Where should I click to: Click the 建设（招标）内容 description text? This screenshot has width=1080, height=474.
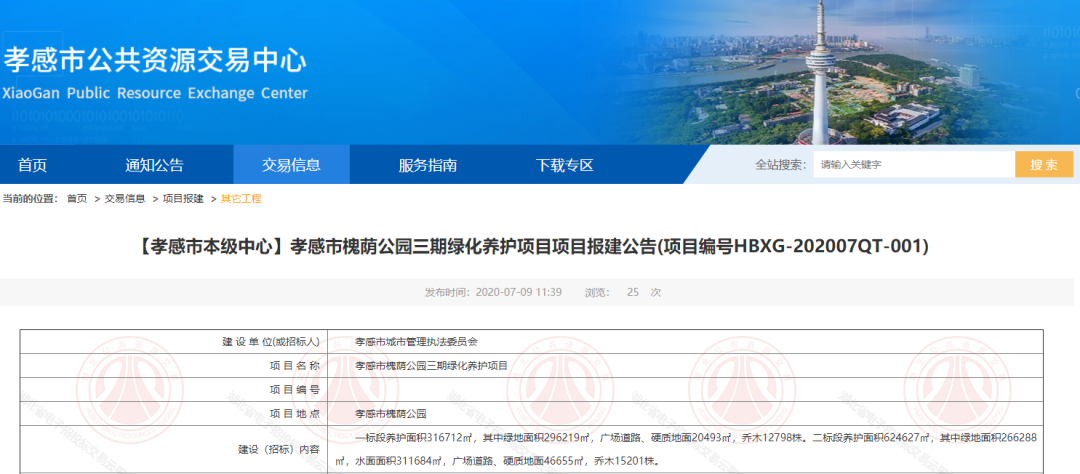coord(690,449)
